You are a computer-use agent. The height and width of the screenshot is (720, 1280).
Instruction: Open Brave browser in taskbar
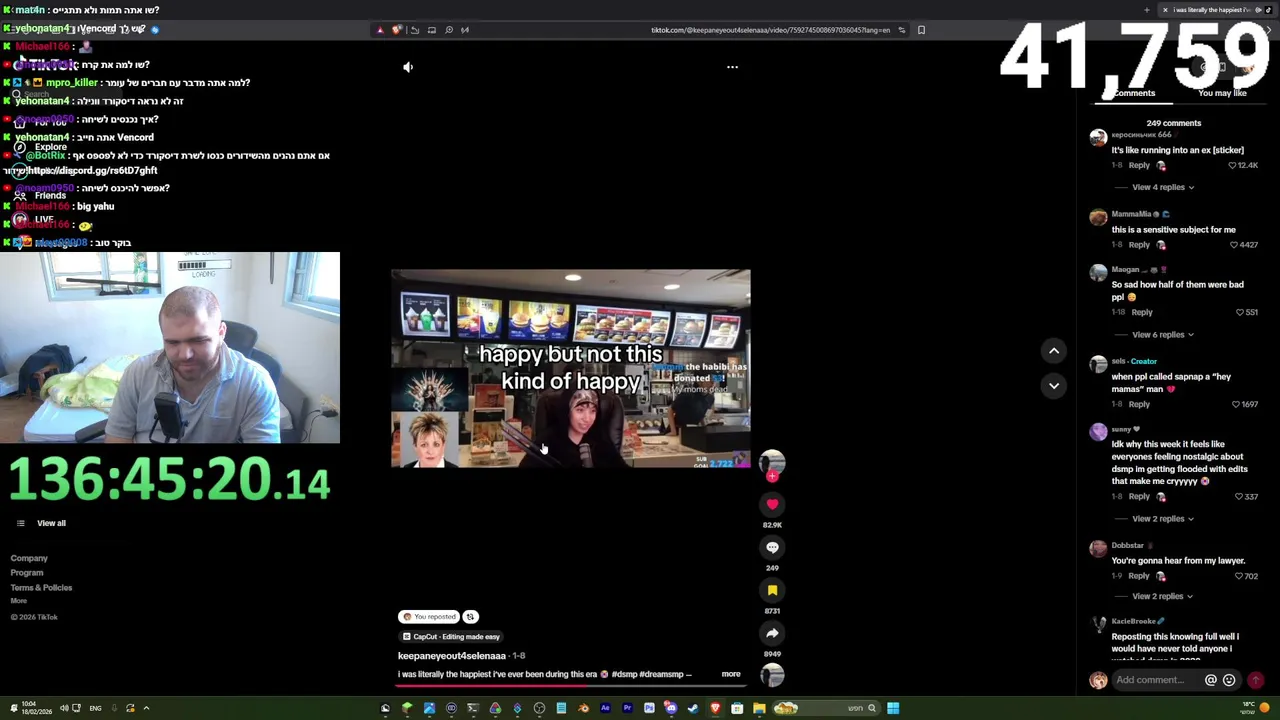[715, 708]
